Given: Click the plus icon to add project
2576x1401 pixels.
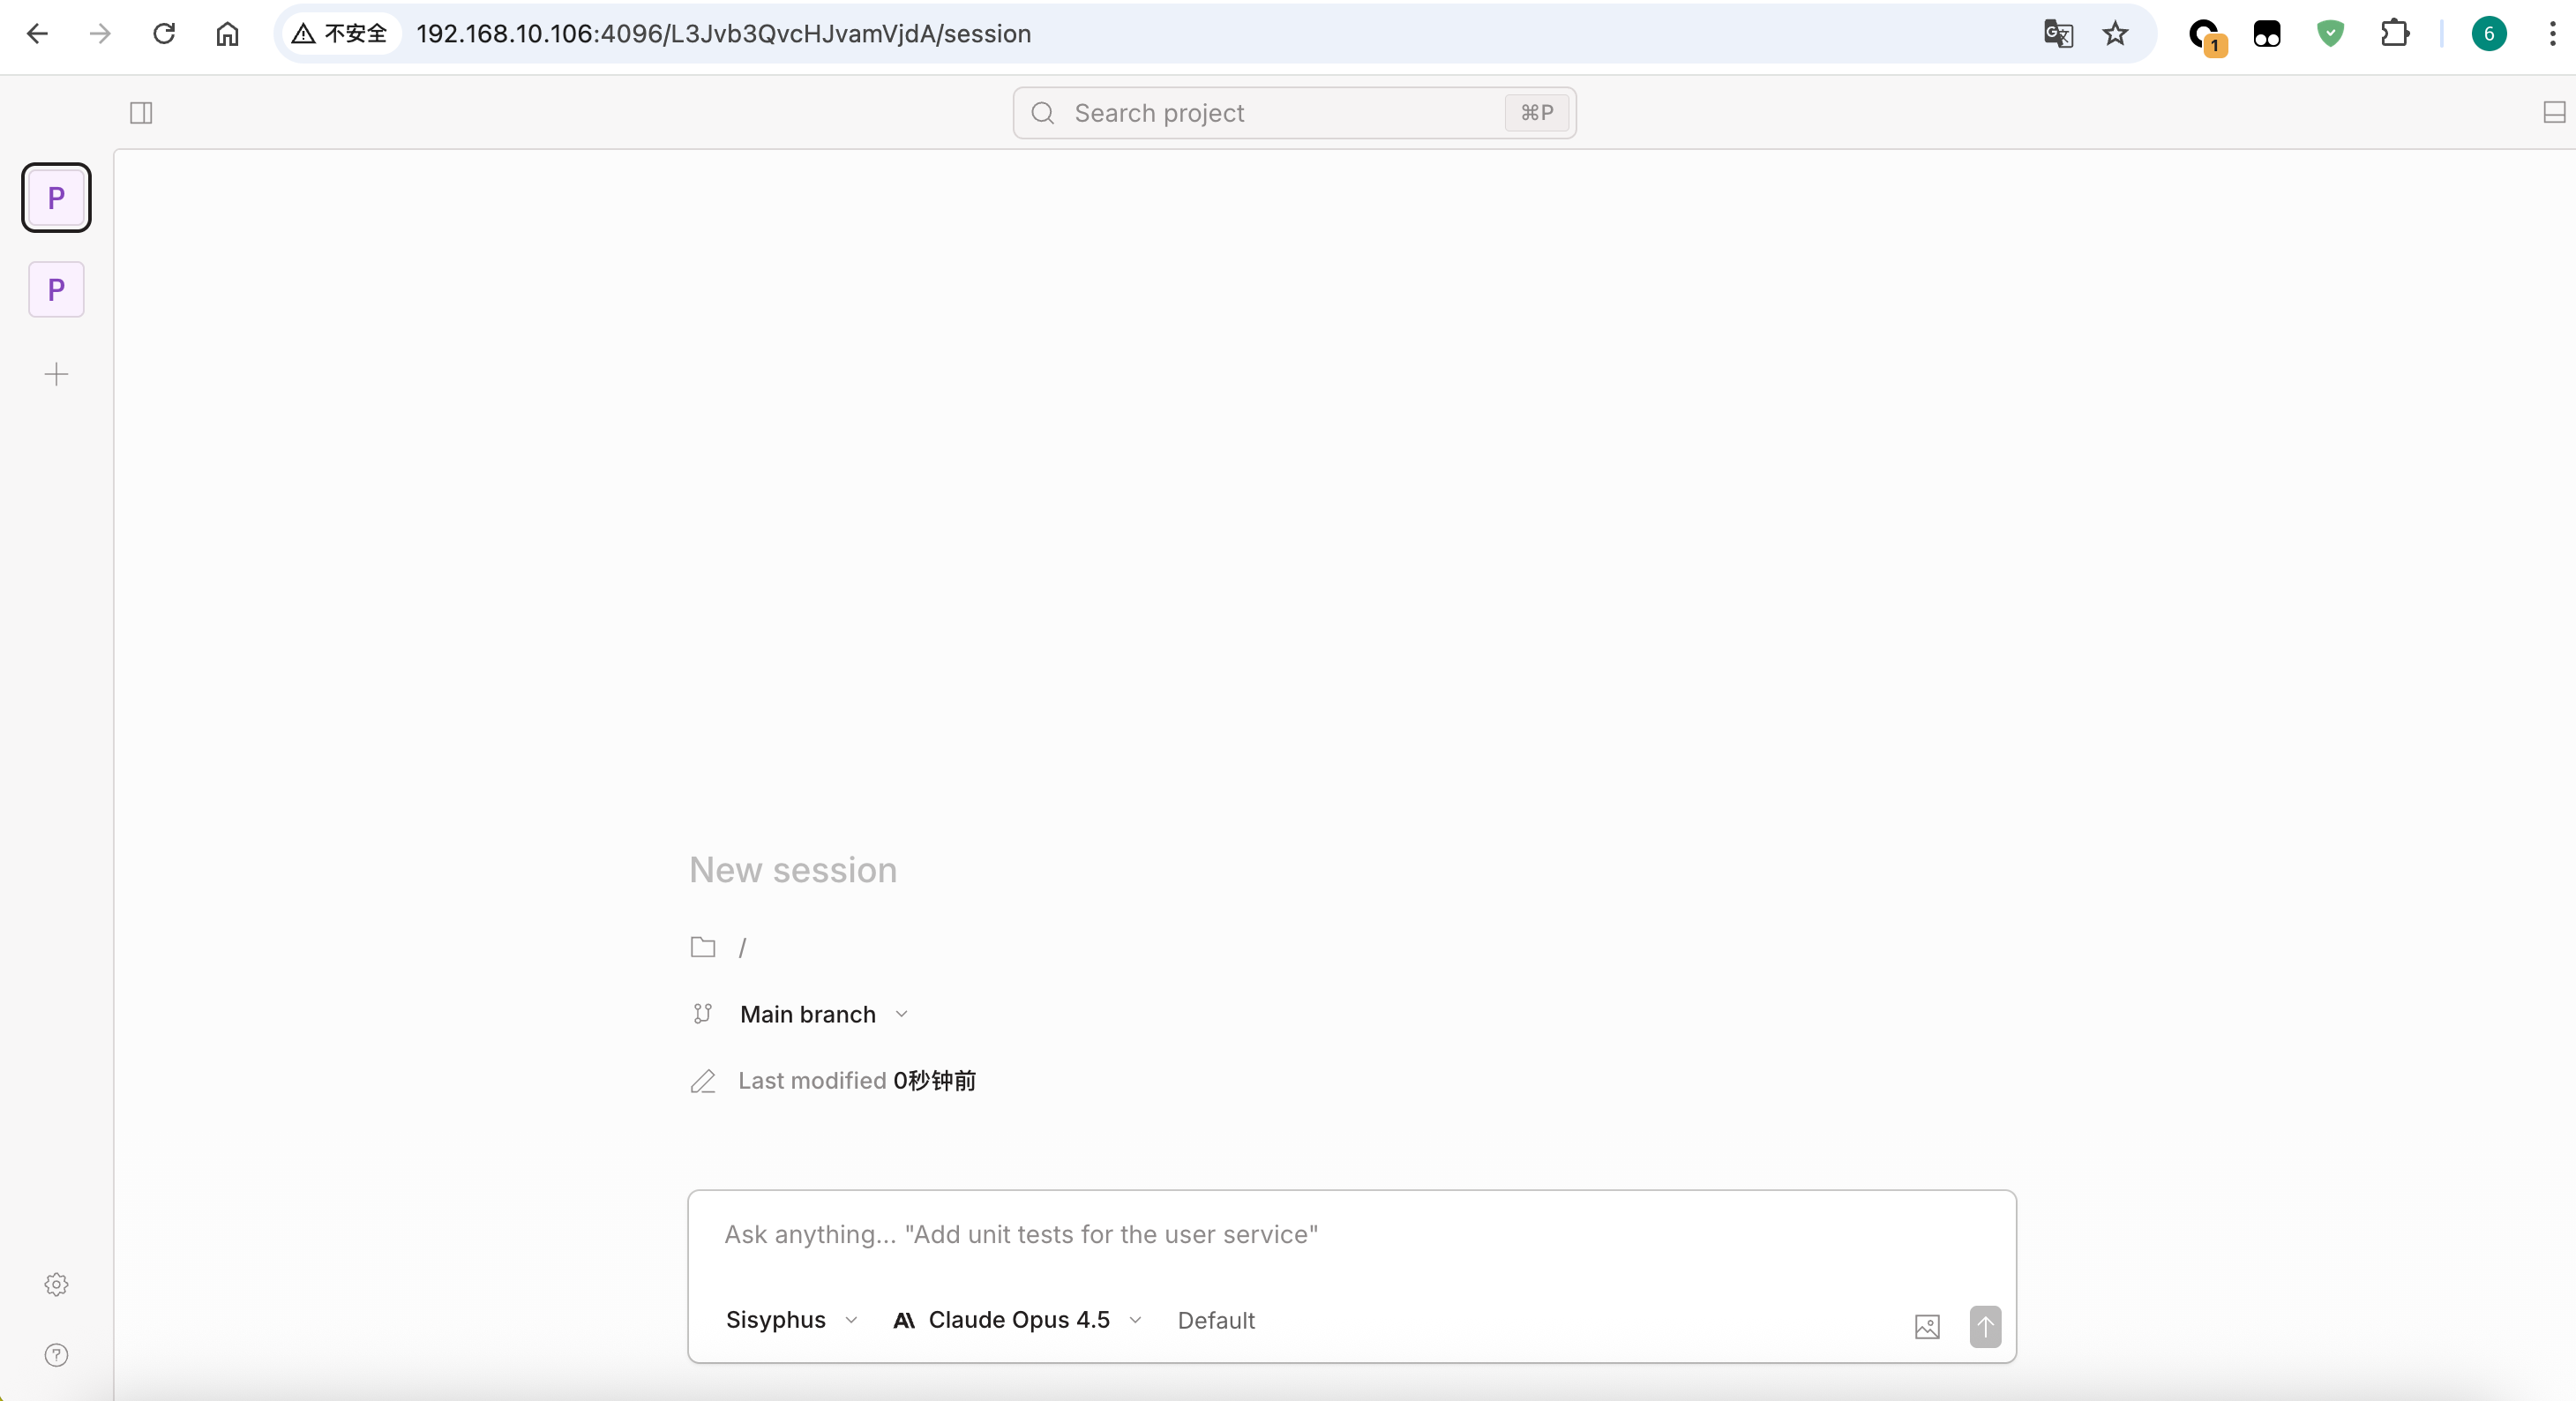Looking at the screenshot, I should click(x=56, y=375).
